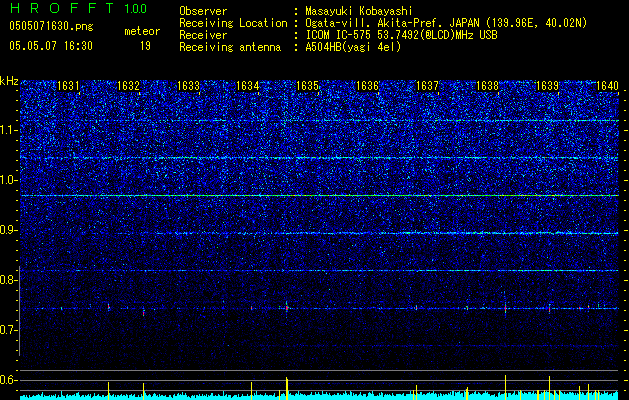Image resolution: width=629 pixels, height=400 pixels.
Task: Select the 1635 time marker
Action: [x=308, y=86]
